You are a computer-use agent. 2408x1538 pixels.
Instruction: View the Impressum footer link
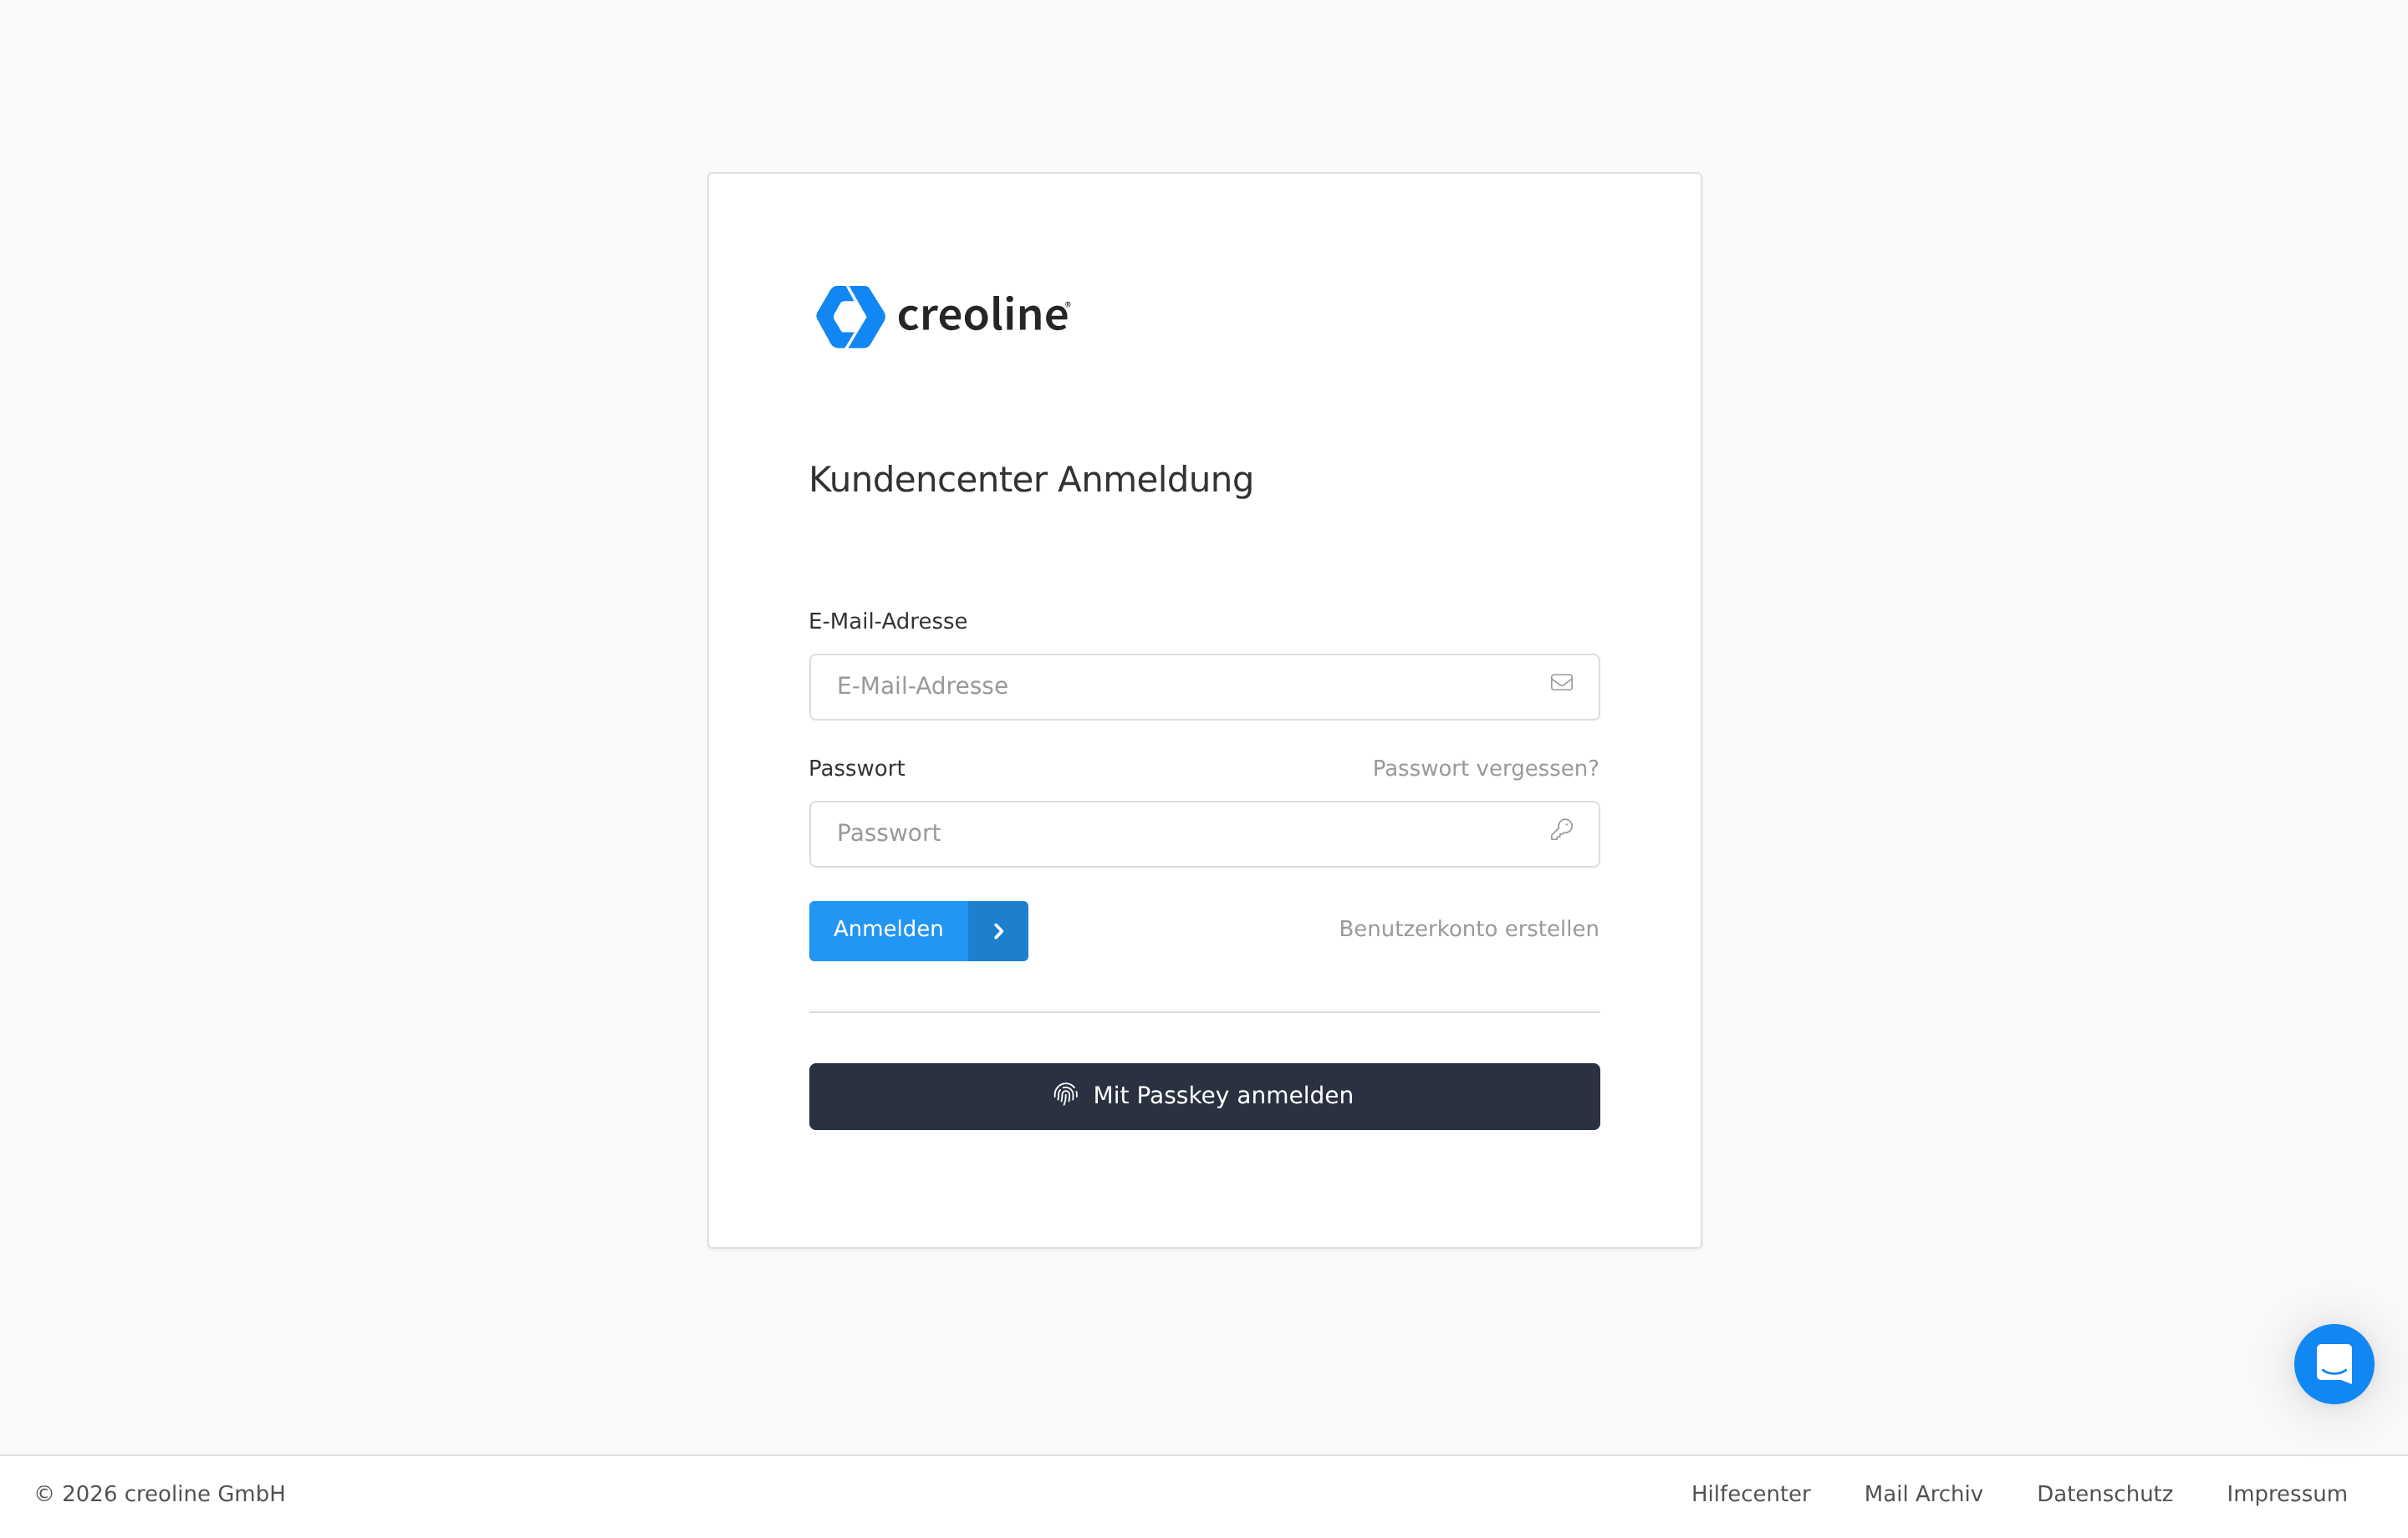pos(2286,1494)
